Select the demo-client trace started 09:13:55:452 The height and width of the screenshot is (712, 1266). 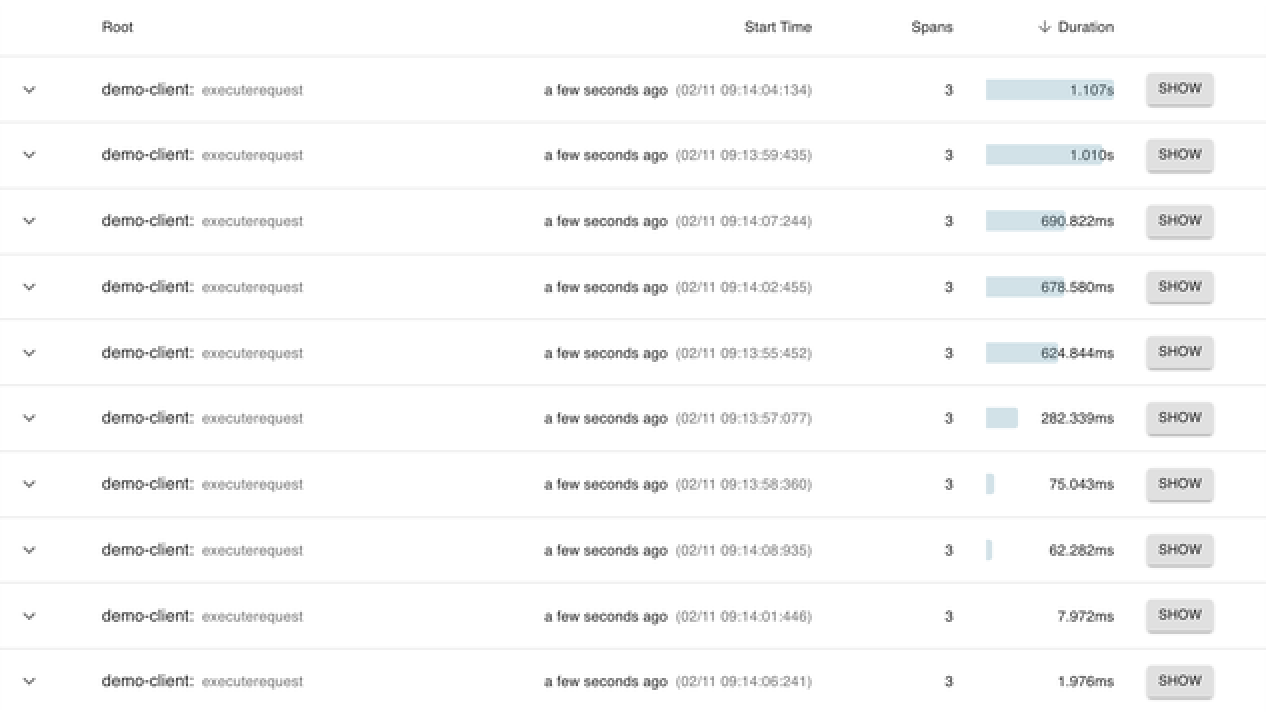pos(201,353)
